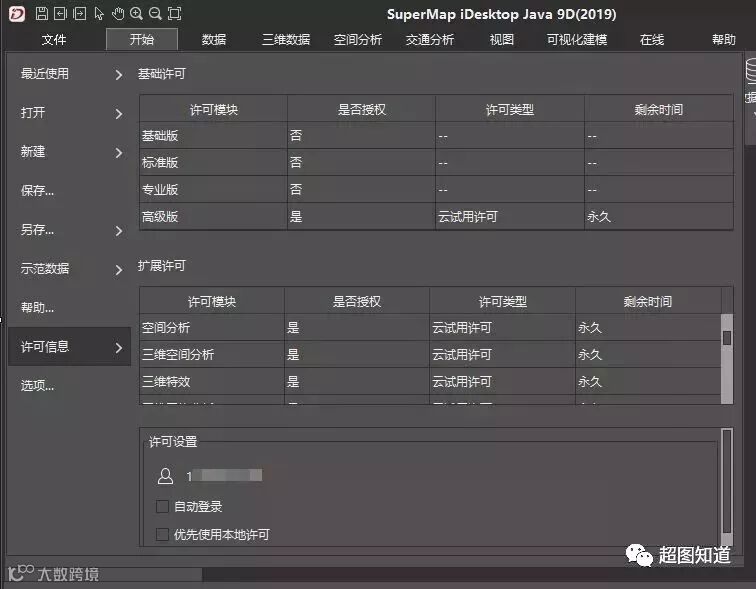Select the 基础版 row cell
756x589 pixels.
[214, 136]
